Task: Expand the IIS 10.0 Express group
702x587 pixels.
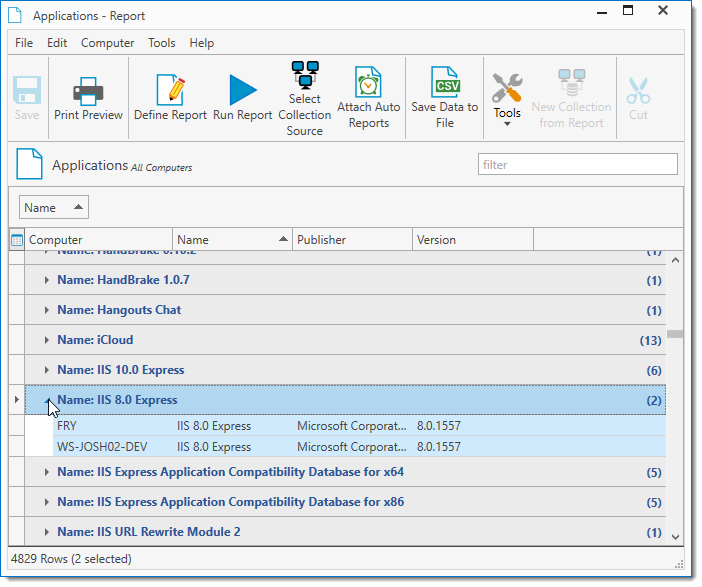Action: click(x=47, y=370)
